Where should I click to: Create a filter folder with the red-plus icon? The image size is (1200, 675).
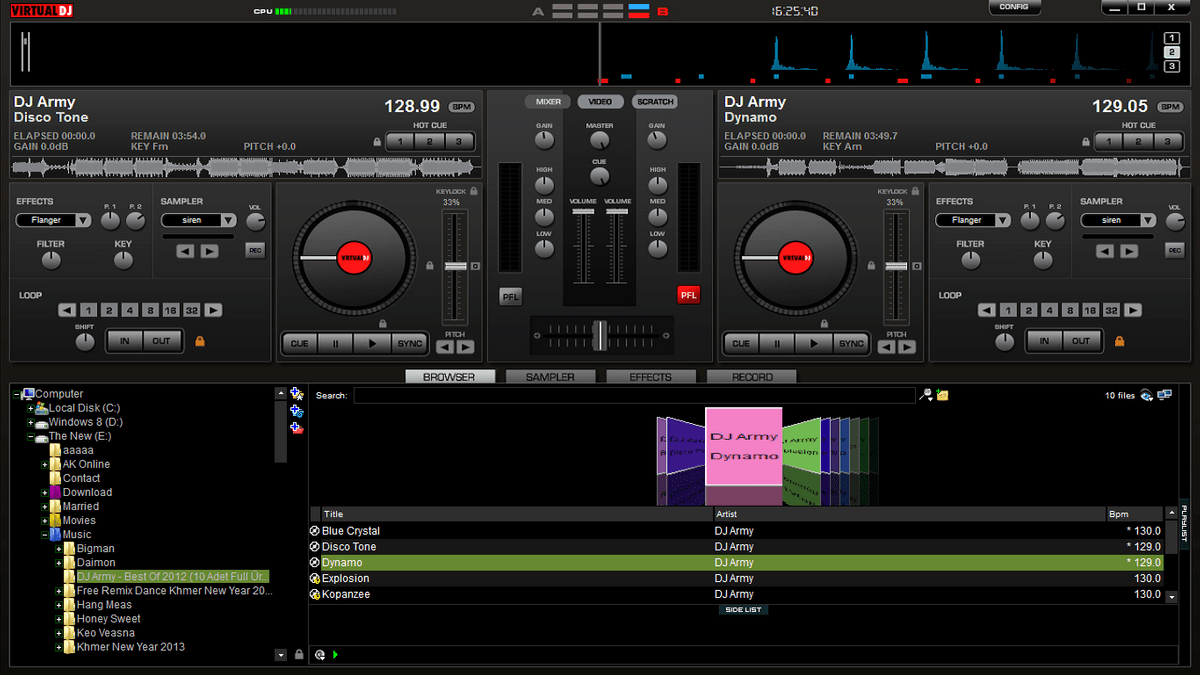[x=295, y=428]
